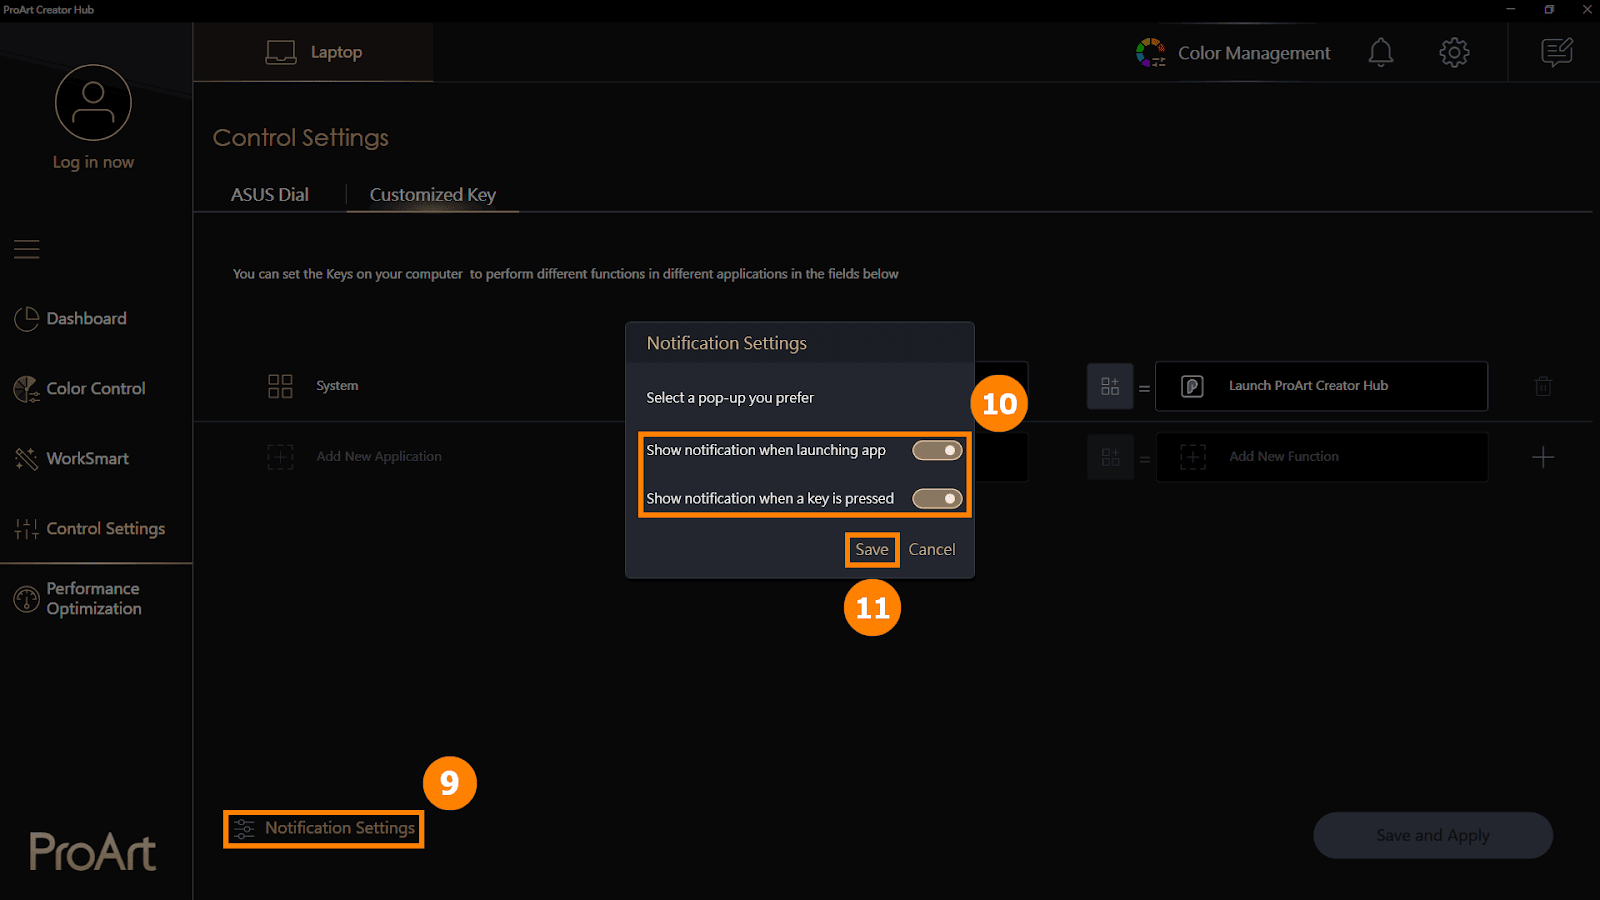This screenshot has height=900, width=1600.
Task: Open the feedback note icon
Action: point(1557,52)
